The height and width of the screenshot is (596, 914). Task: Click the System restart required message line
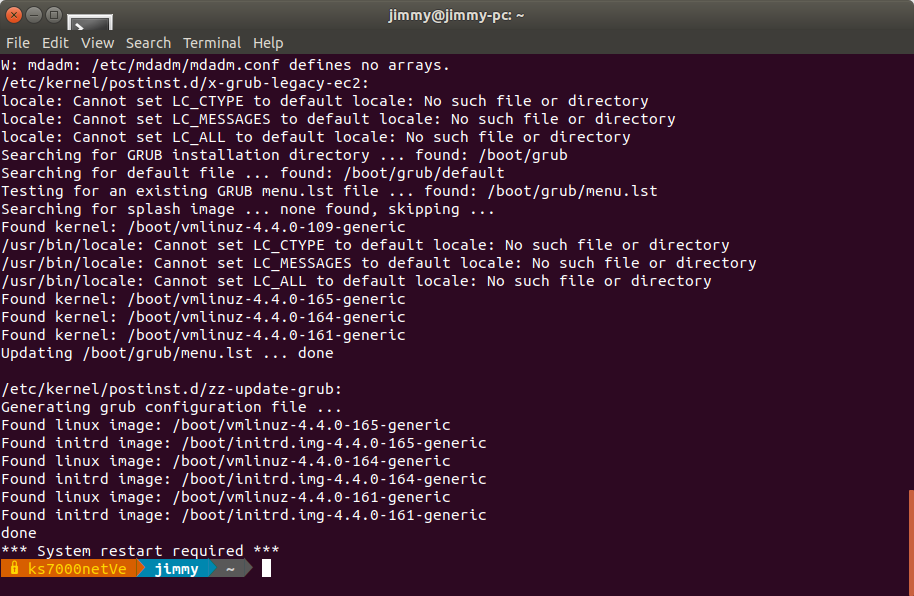coord(140,551)
